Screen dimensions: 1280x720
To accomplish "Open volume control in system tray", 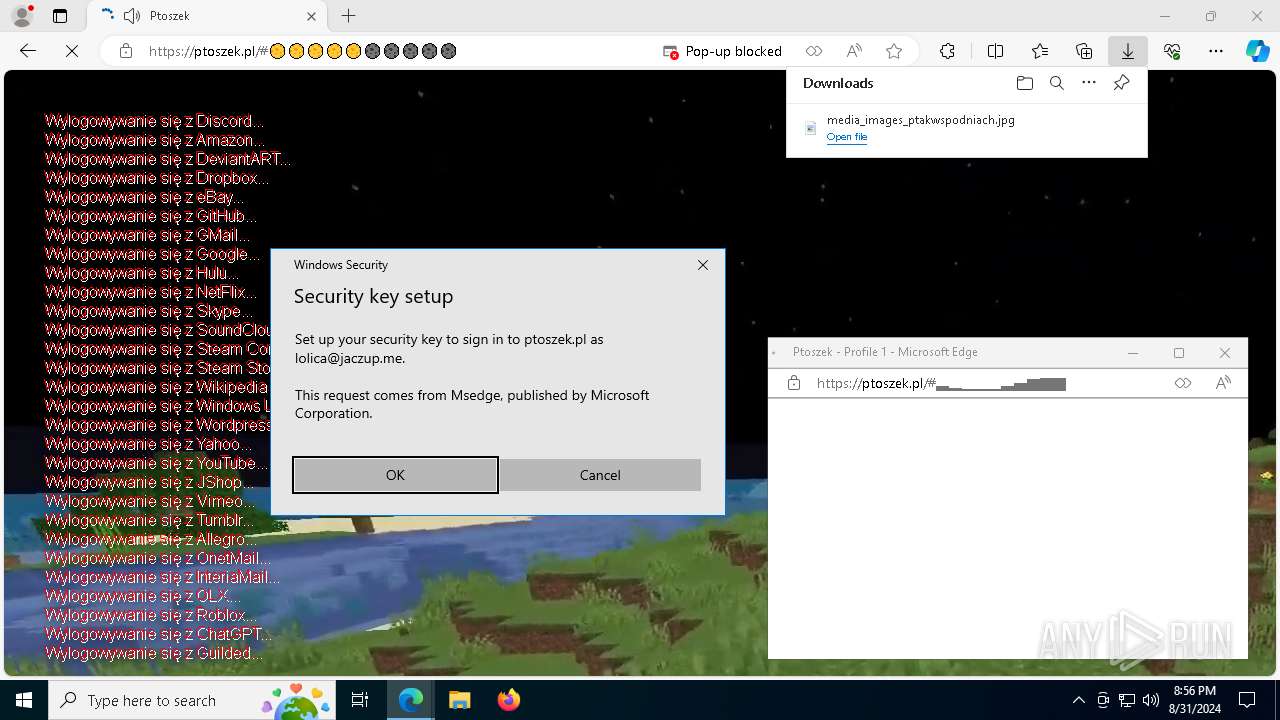I will point(1150,700).
